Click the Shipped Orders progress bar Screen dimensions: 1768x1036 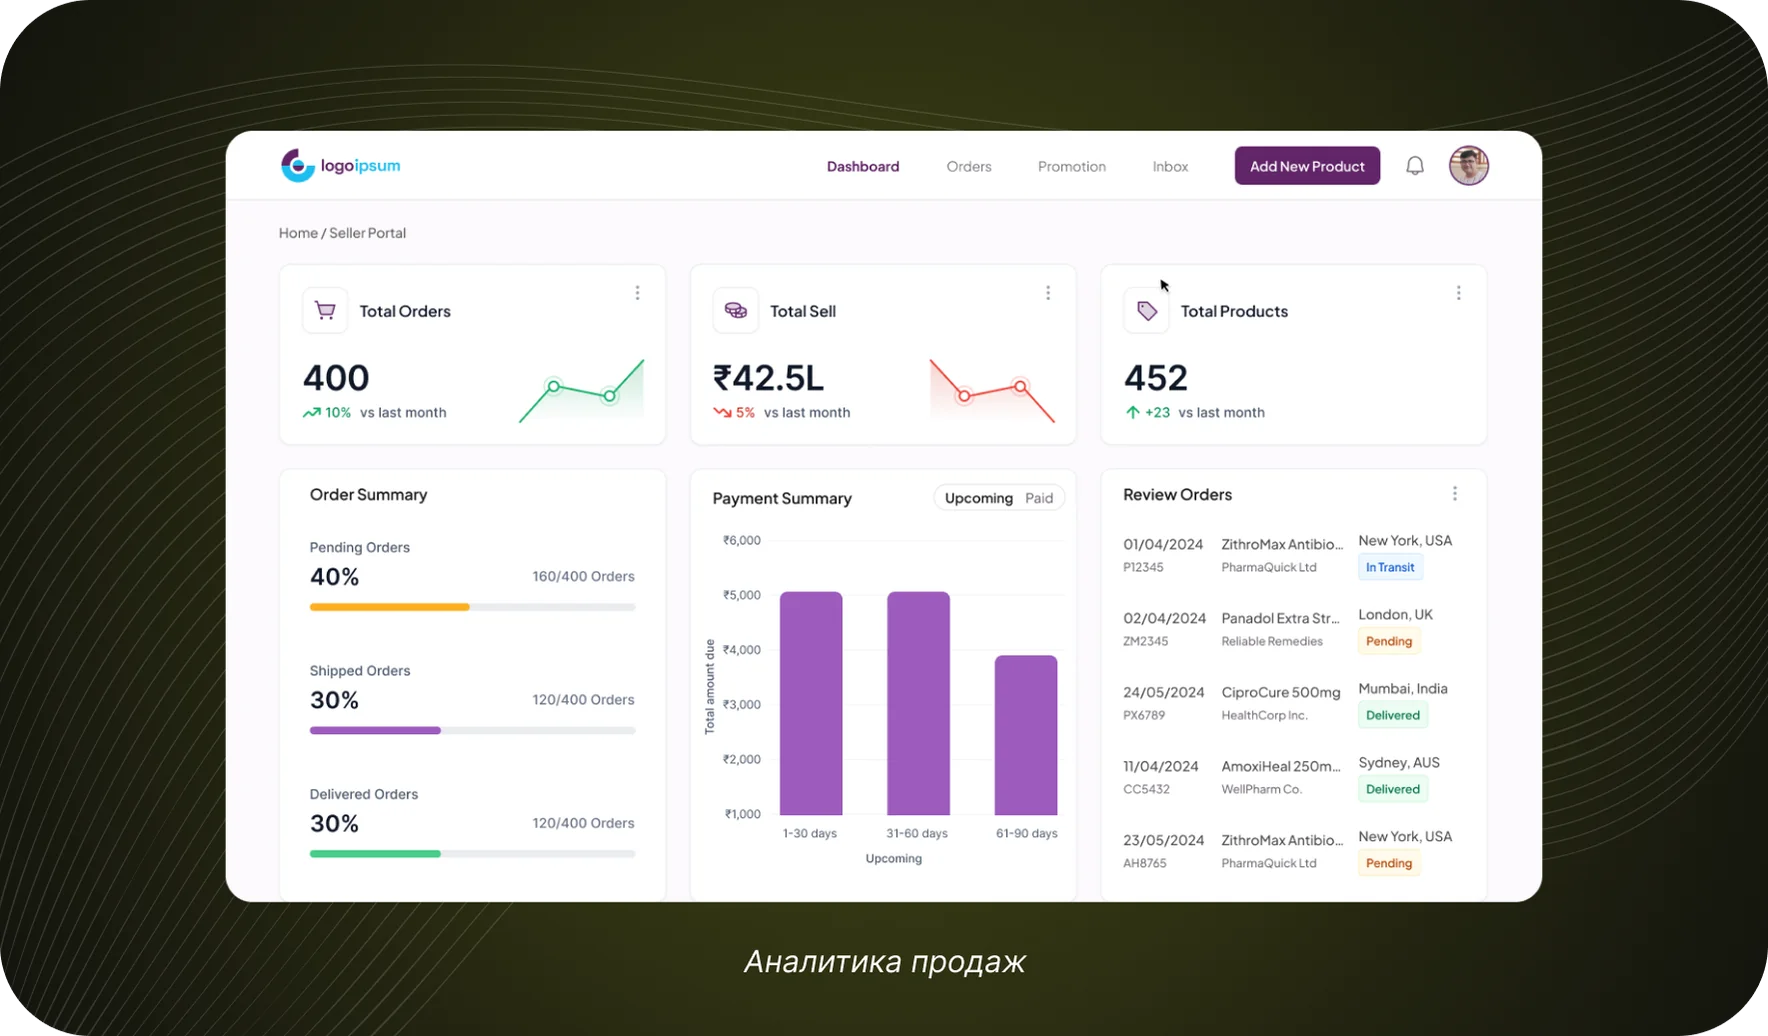click(x=472, y=730)
